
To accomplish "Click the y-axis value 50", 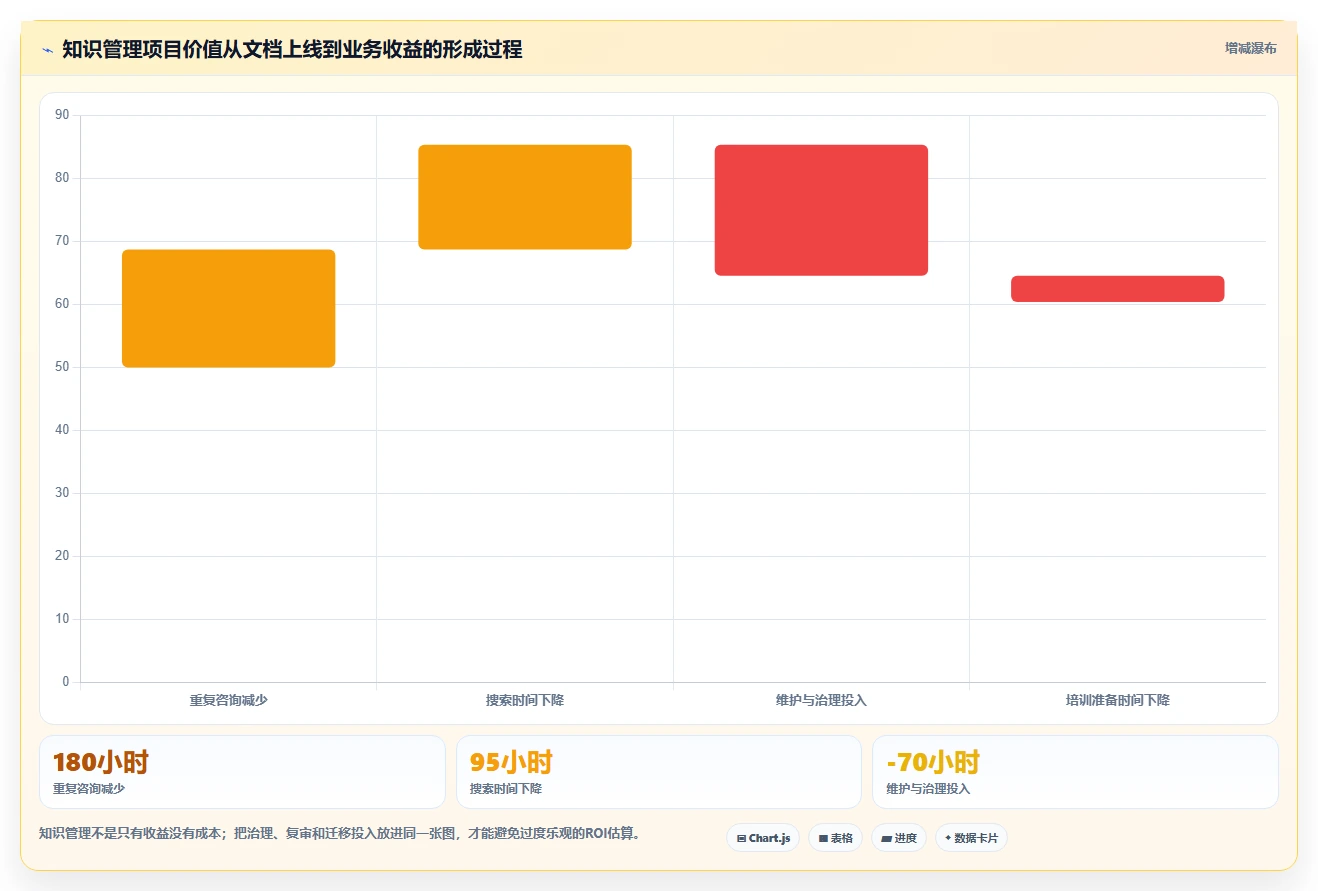I will [x=62, y=367].
